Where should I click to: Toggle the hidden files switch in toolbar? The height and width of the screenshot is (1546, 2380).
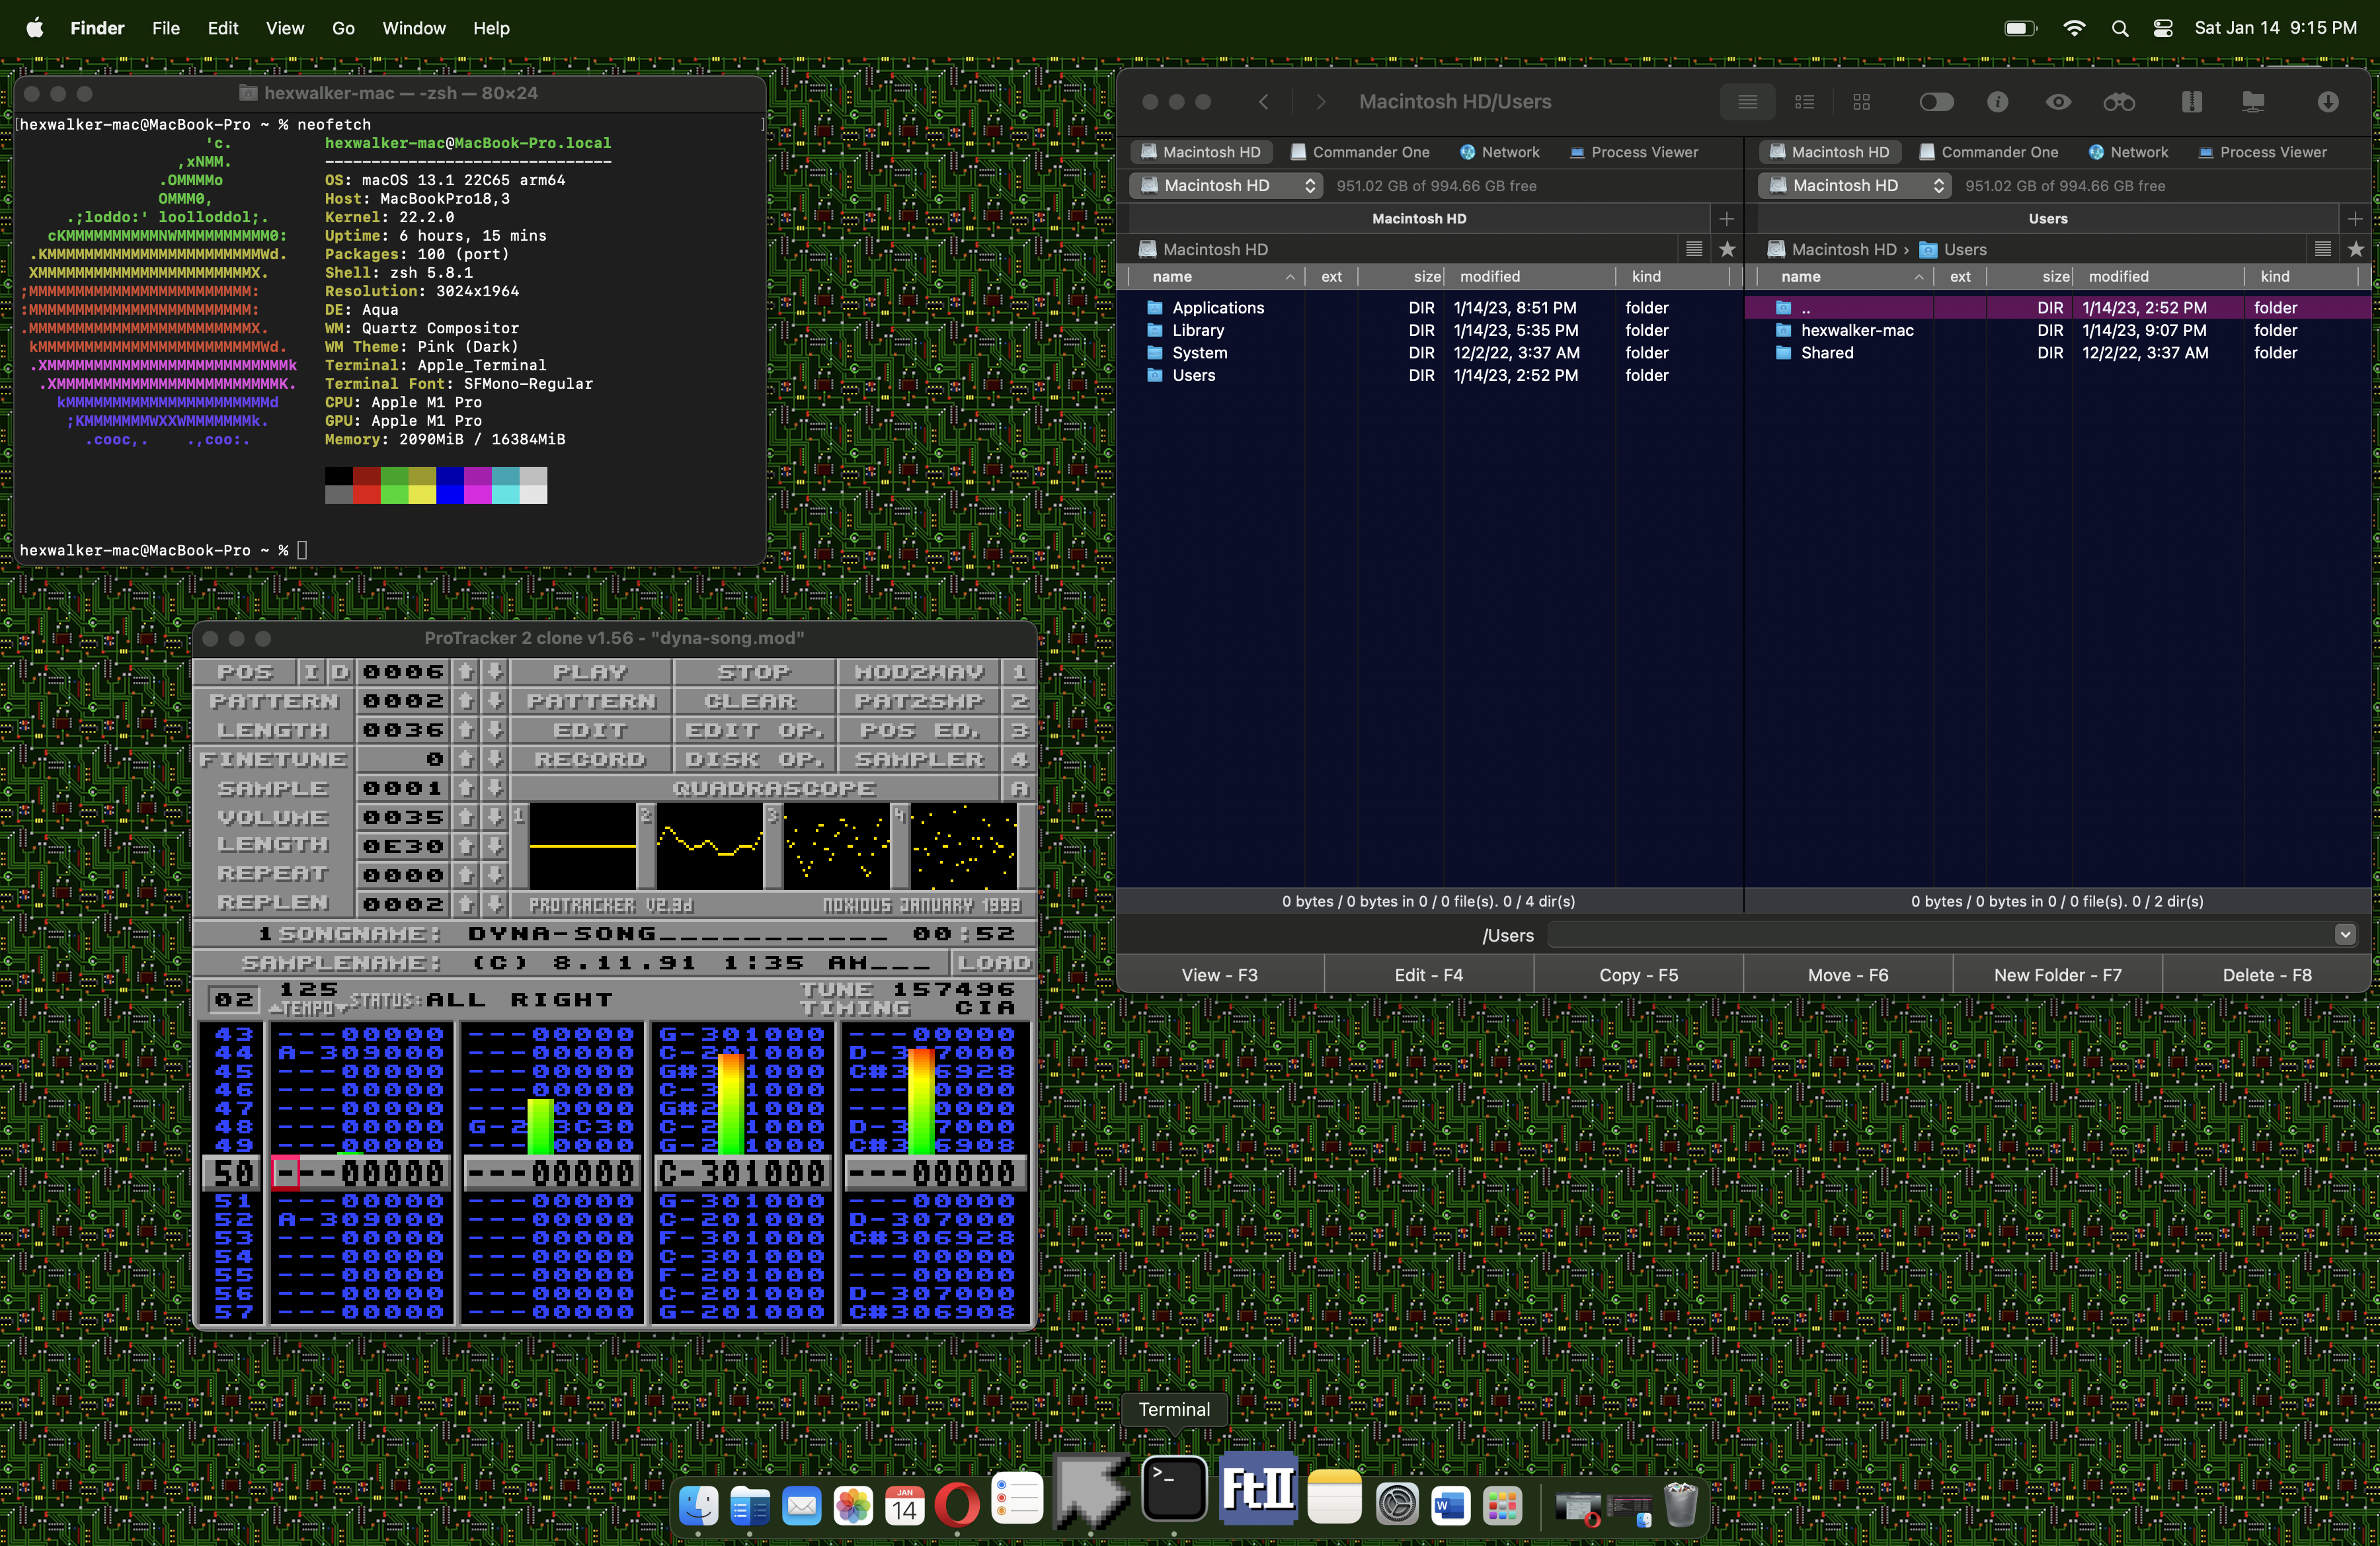click(1936, 102)
